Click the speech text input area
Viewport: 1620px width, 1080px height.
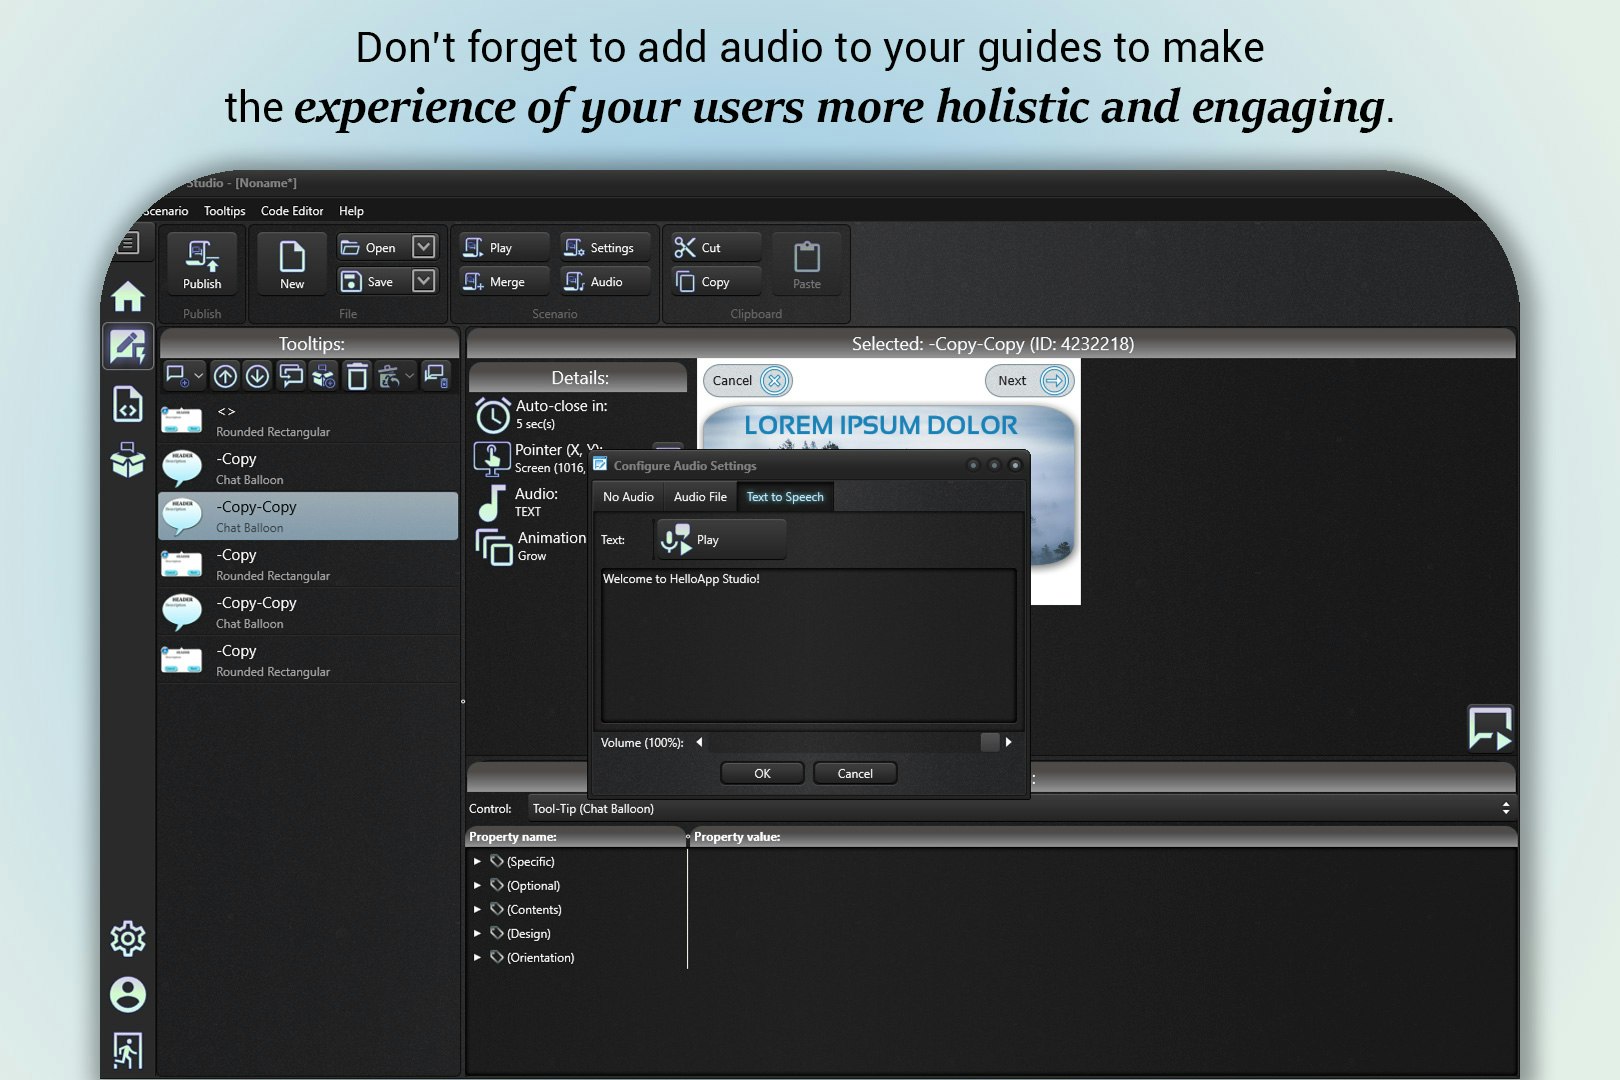pyautogui.click(x=808, y=645)
